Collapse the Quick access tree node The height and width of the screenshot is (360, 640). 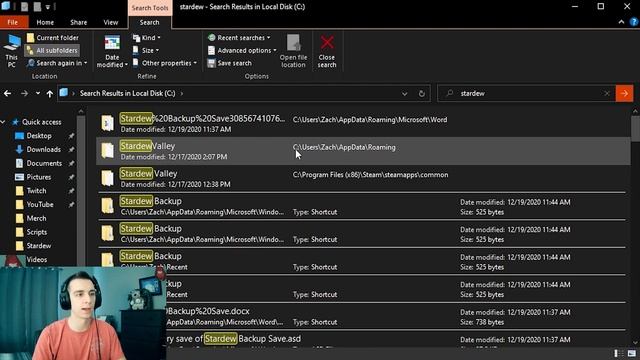pyautogui.click(x=3, y=122)
